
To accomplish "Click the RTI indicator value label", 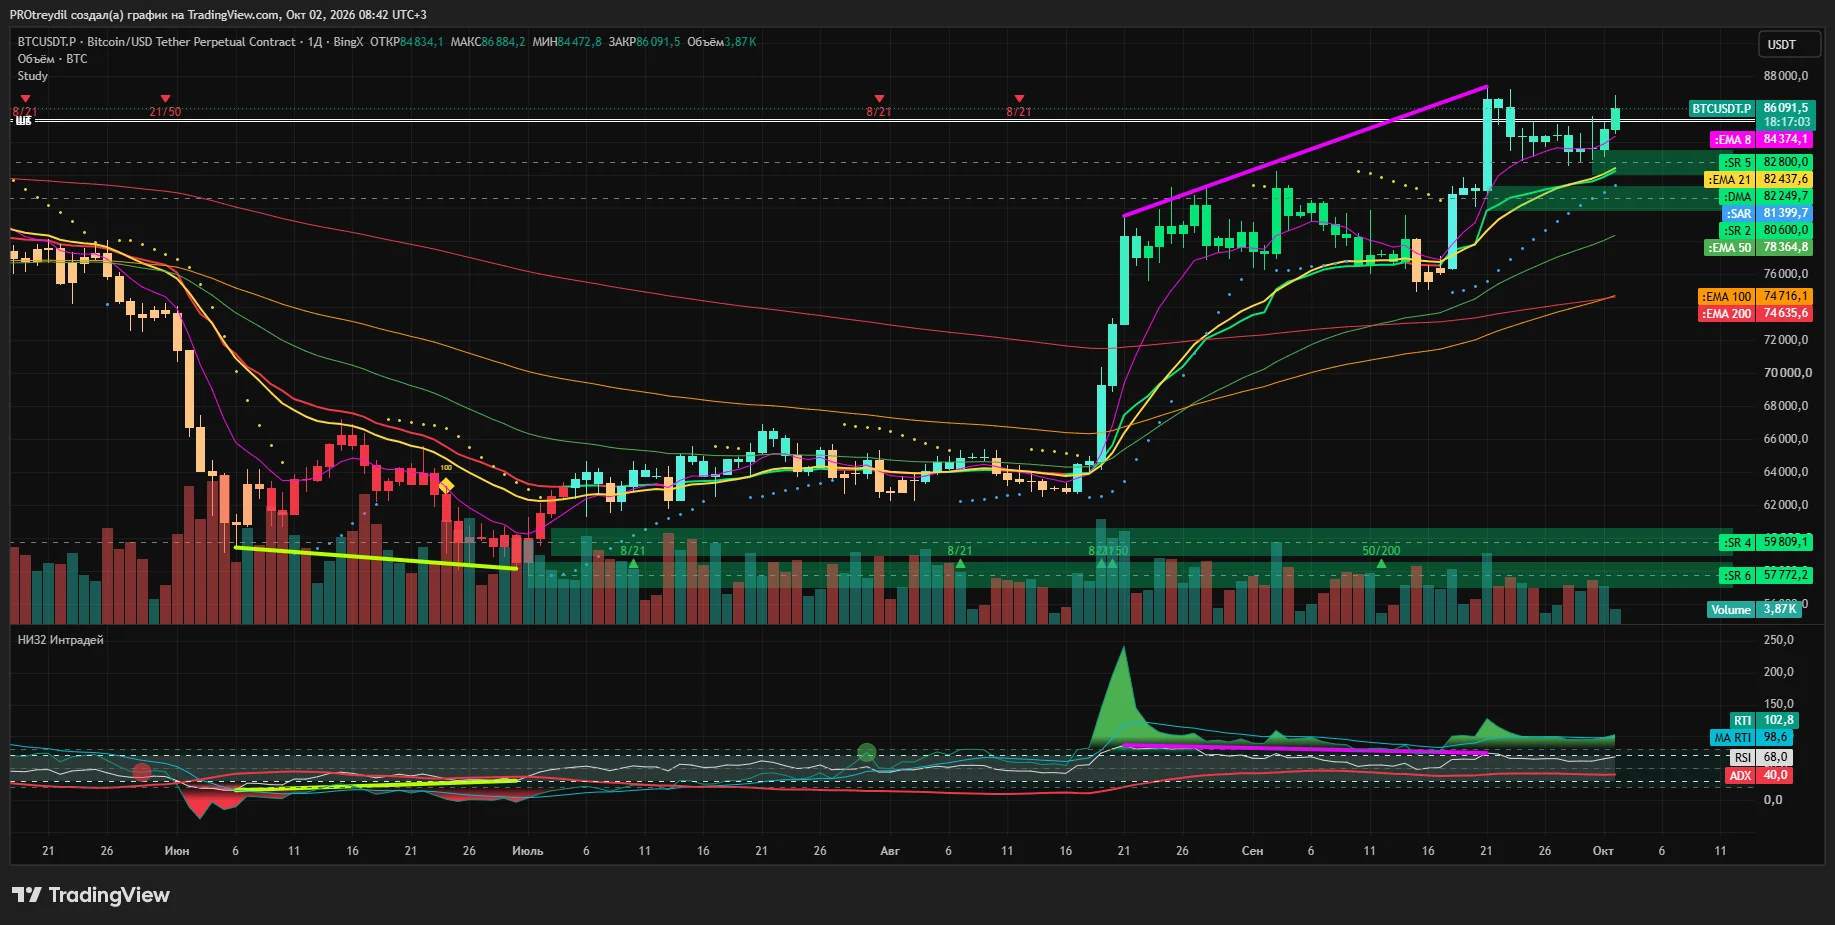I will (x=1764, y=720).
